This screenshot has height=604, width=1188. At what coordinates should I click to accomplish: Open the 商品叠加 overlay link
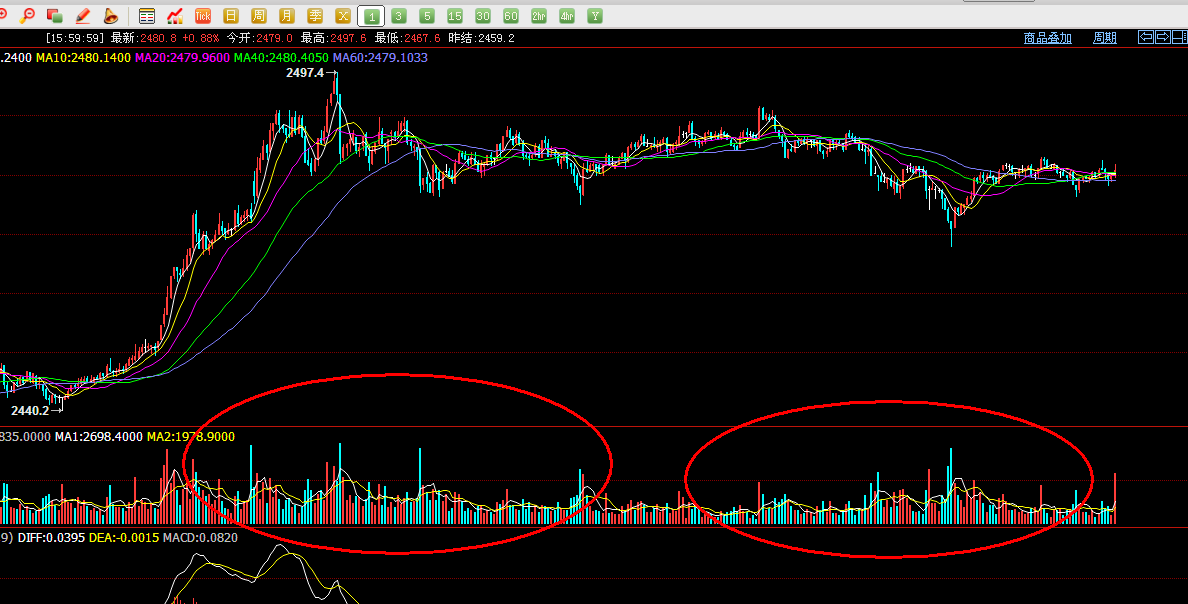(1048, 38)
